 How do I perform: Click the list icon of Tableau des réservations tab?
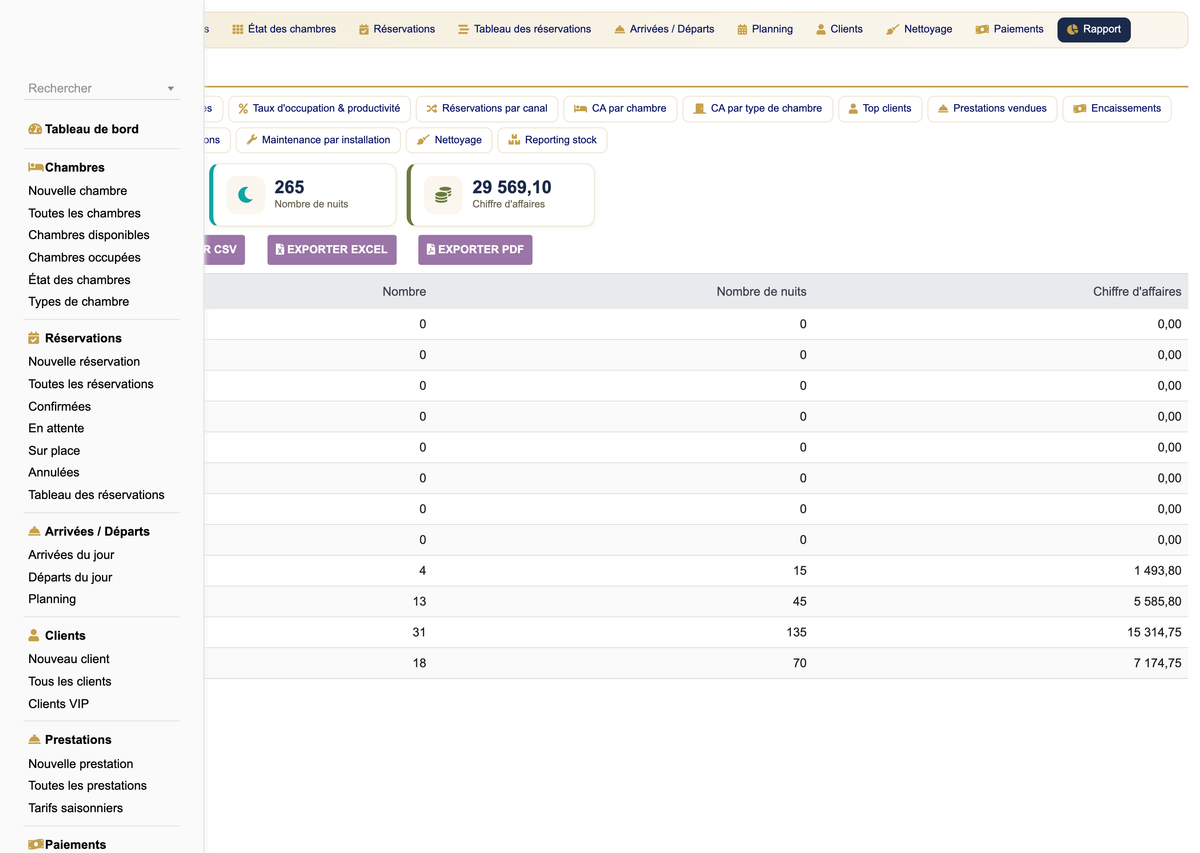click(464, 29)
